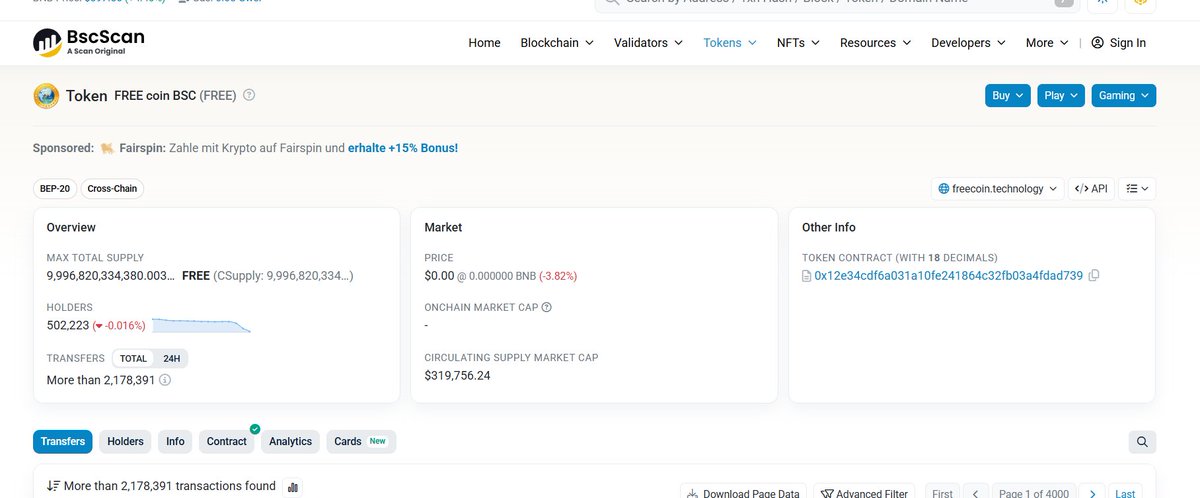
Task: Go to the next page arrow
Action: (1093, 493)
